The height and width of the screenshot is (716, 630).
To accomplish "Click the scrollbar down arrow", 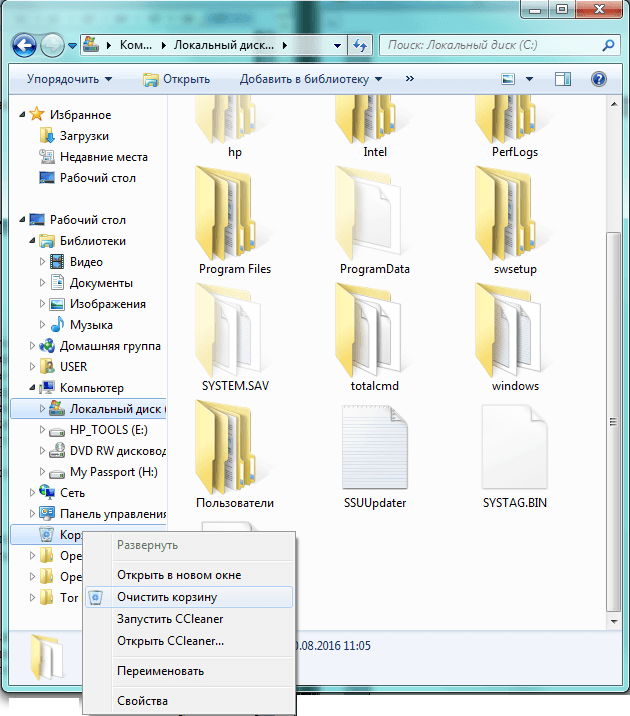I will [614, 621].
